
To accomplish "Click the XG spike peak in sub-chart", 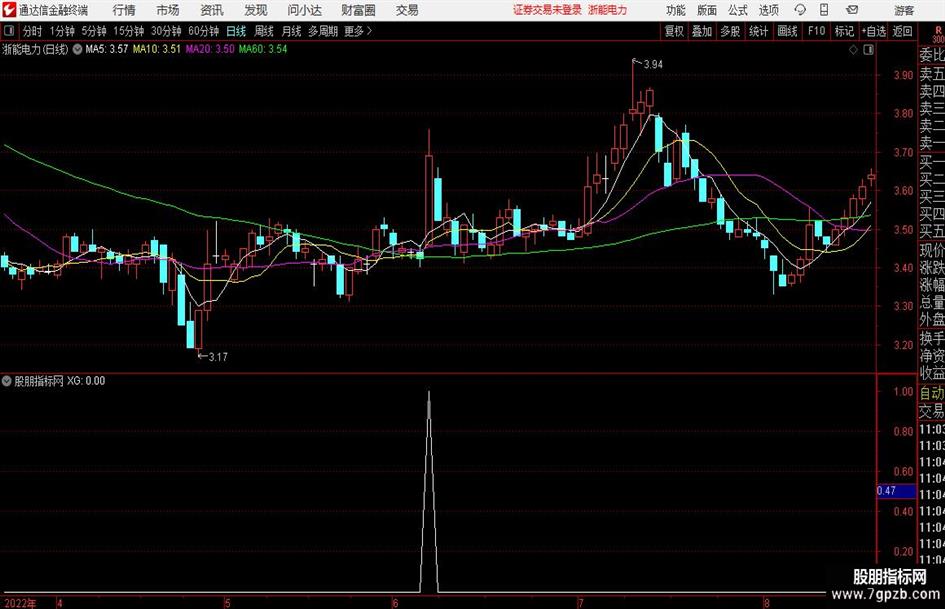I will click(x=429, y=393).
